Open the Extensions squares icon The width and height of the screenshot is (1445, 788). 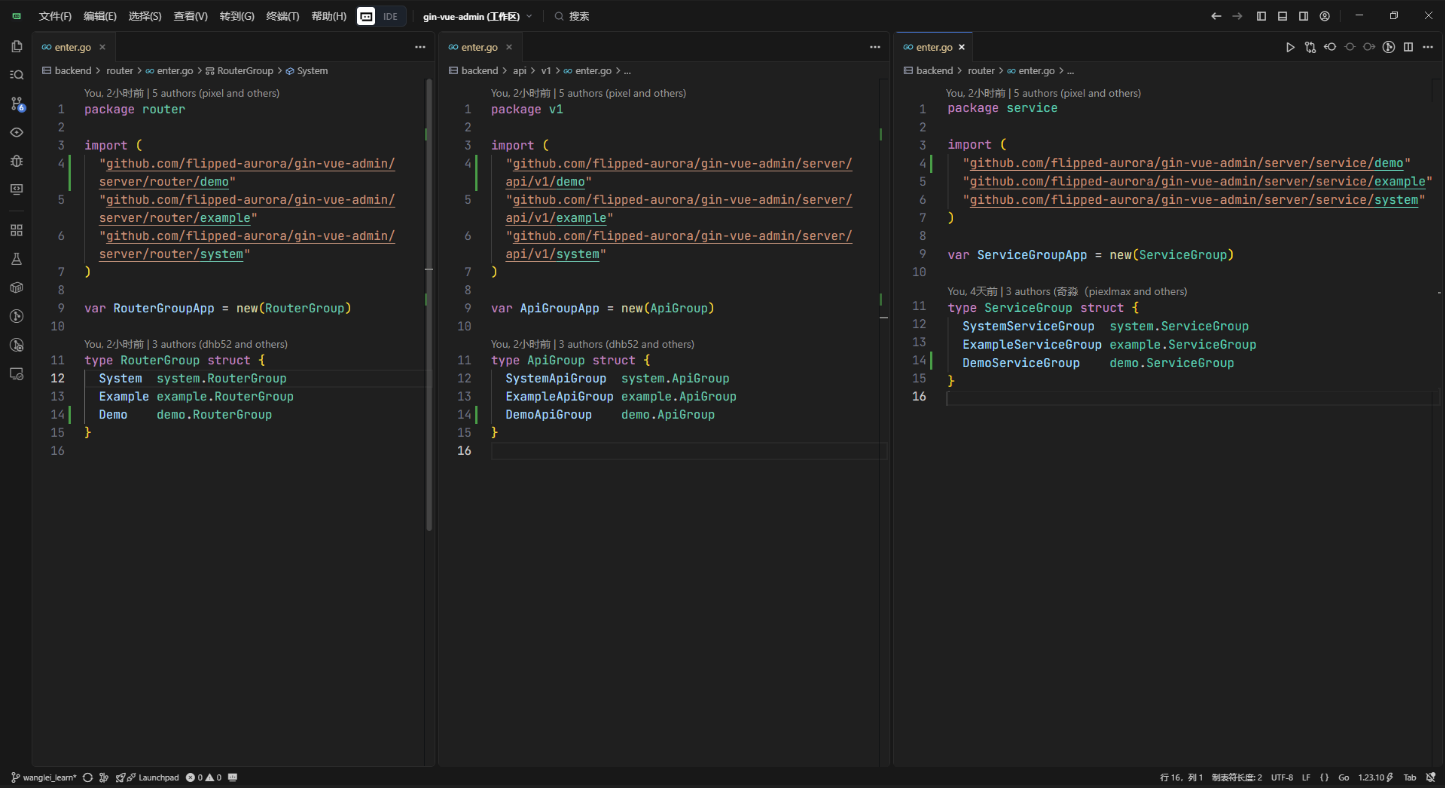click(x=16, y=230)
